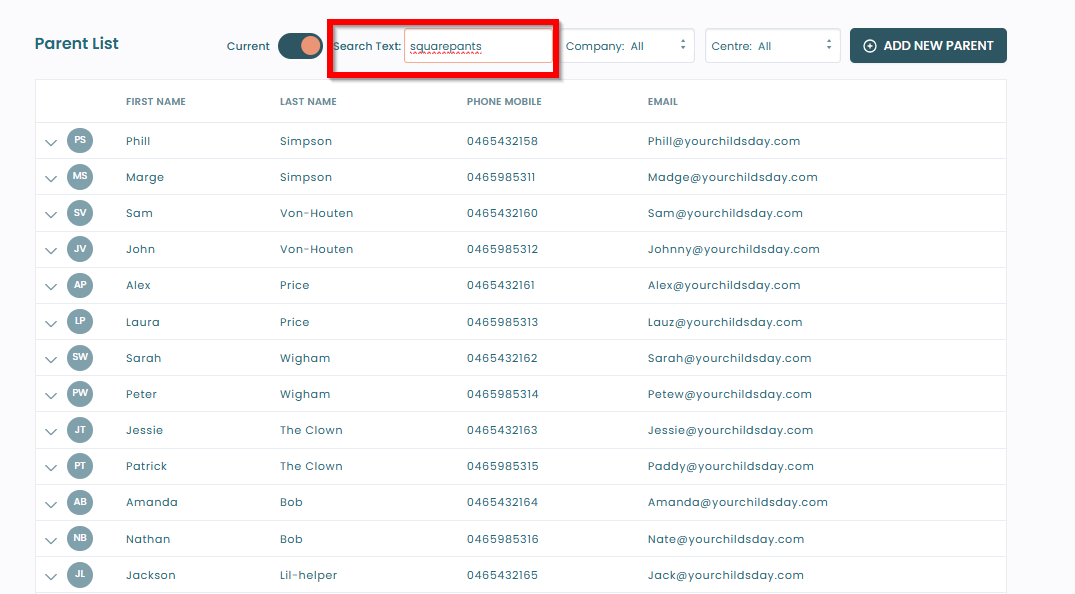
Task: Click the AP avatar icon
Action: click(80, 285)
